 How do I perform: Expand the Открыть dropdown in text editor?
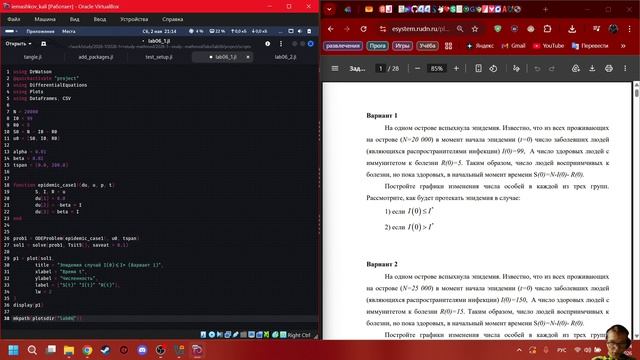coord(18,44)
